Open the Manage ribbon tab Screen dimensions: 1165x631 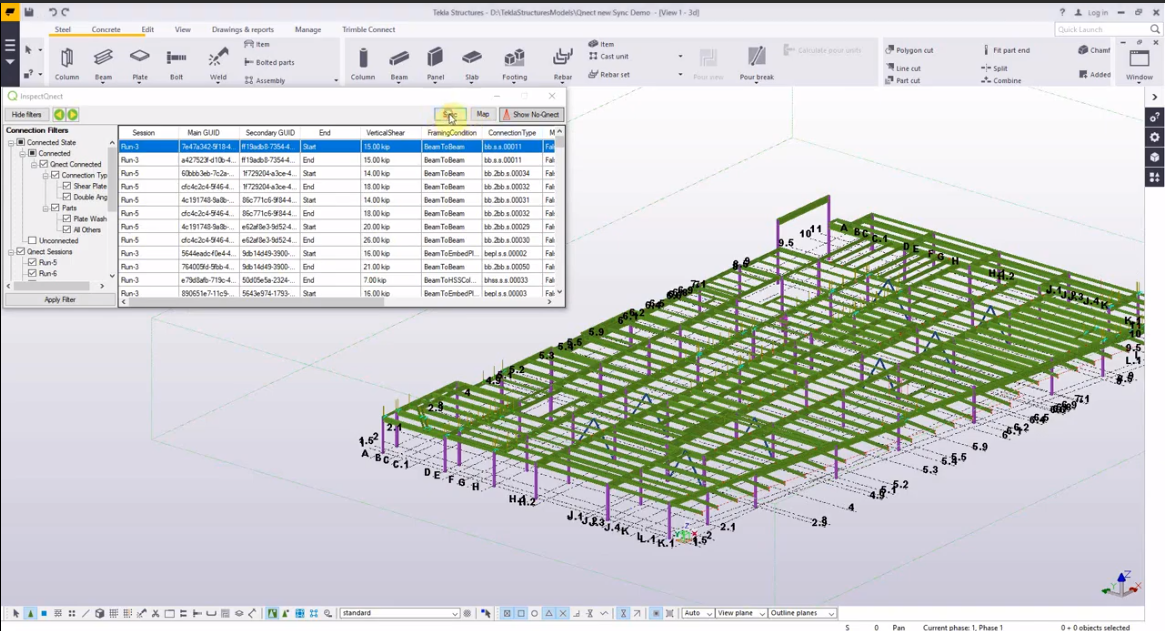(x=308, y=30)
